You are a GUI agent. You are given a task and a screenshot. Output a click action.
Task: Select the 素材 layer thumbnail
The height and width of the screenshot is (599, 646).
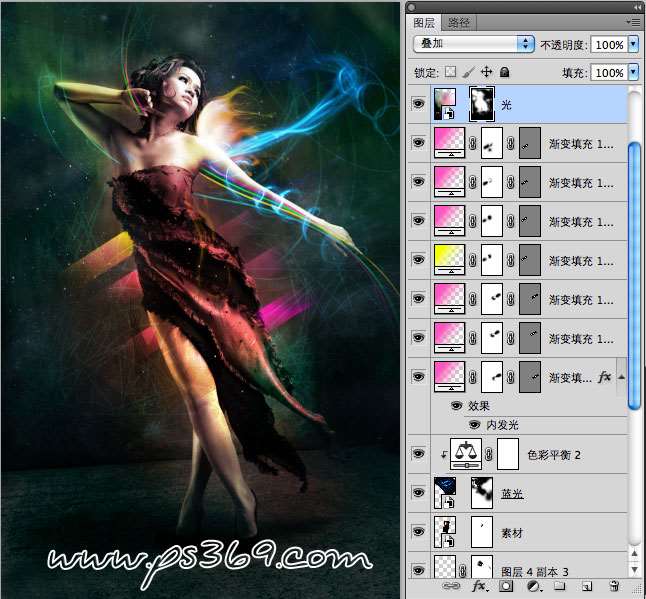pos(445,532)
